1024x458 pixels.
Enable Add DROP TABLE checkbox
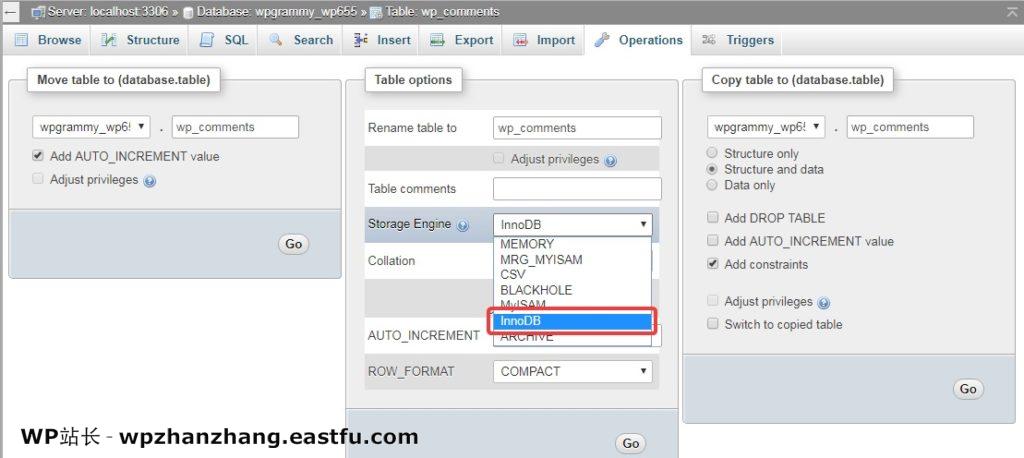[712, 218]
